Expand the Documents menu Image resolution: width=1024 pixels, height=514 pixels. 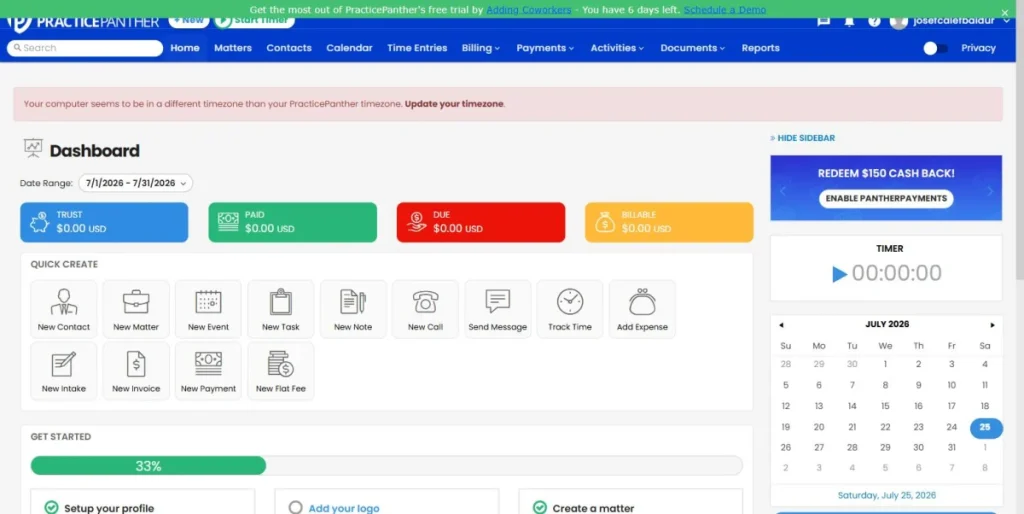point(693,48)
